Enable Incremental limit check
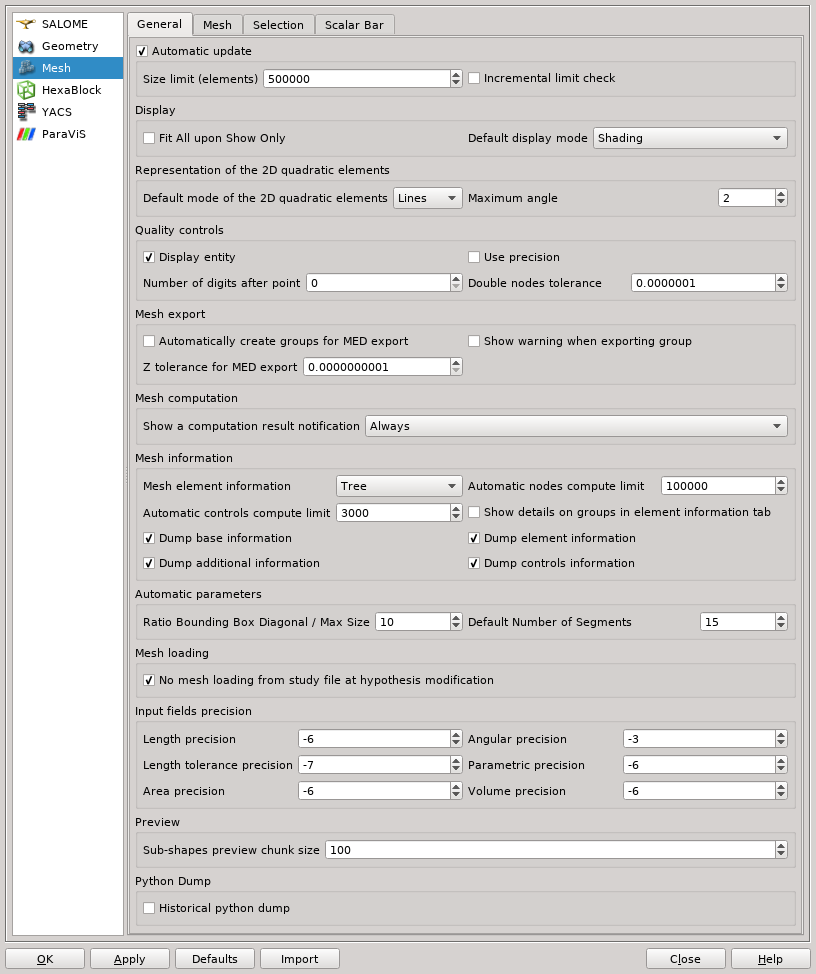The width and height of the screenshot is (816, 974). click(474, 78)
